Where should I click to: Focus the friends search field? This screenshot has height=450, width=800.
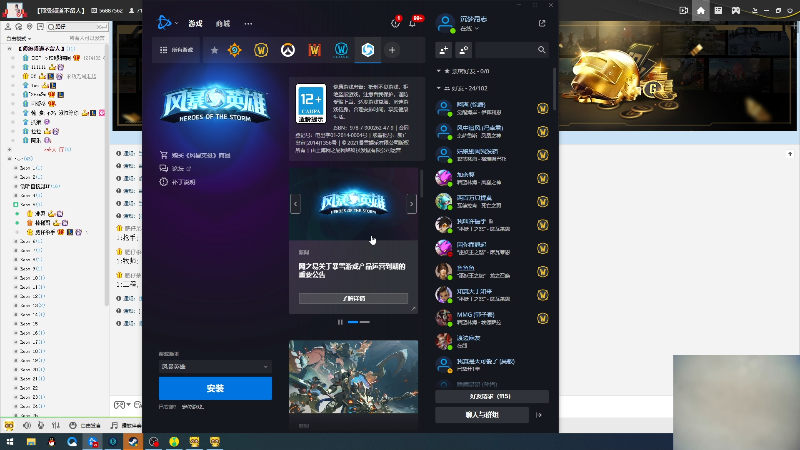click(x=512, y=50)
